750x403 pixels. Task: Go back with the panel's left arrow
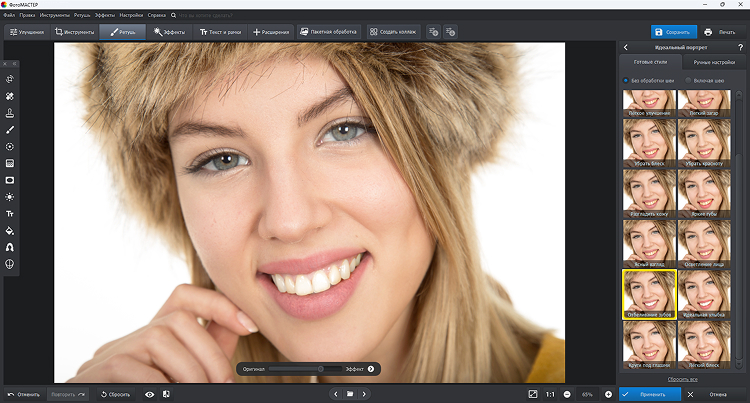(626, 47)
